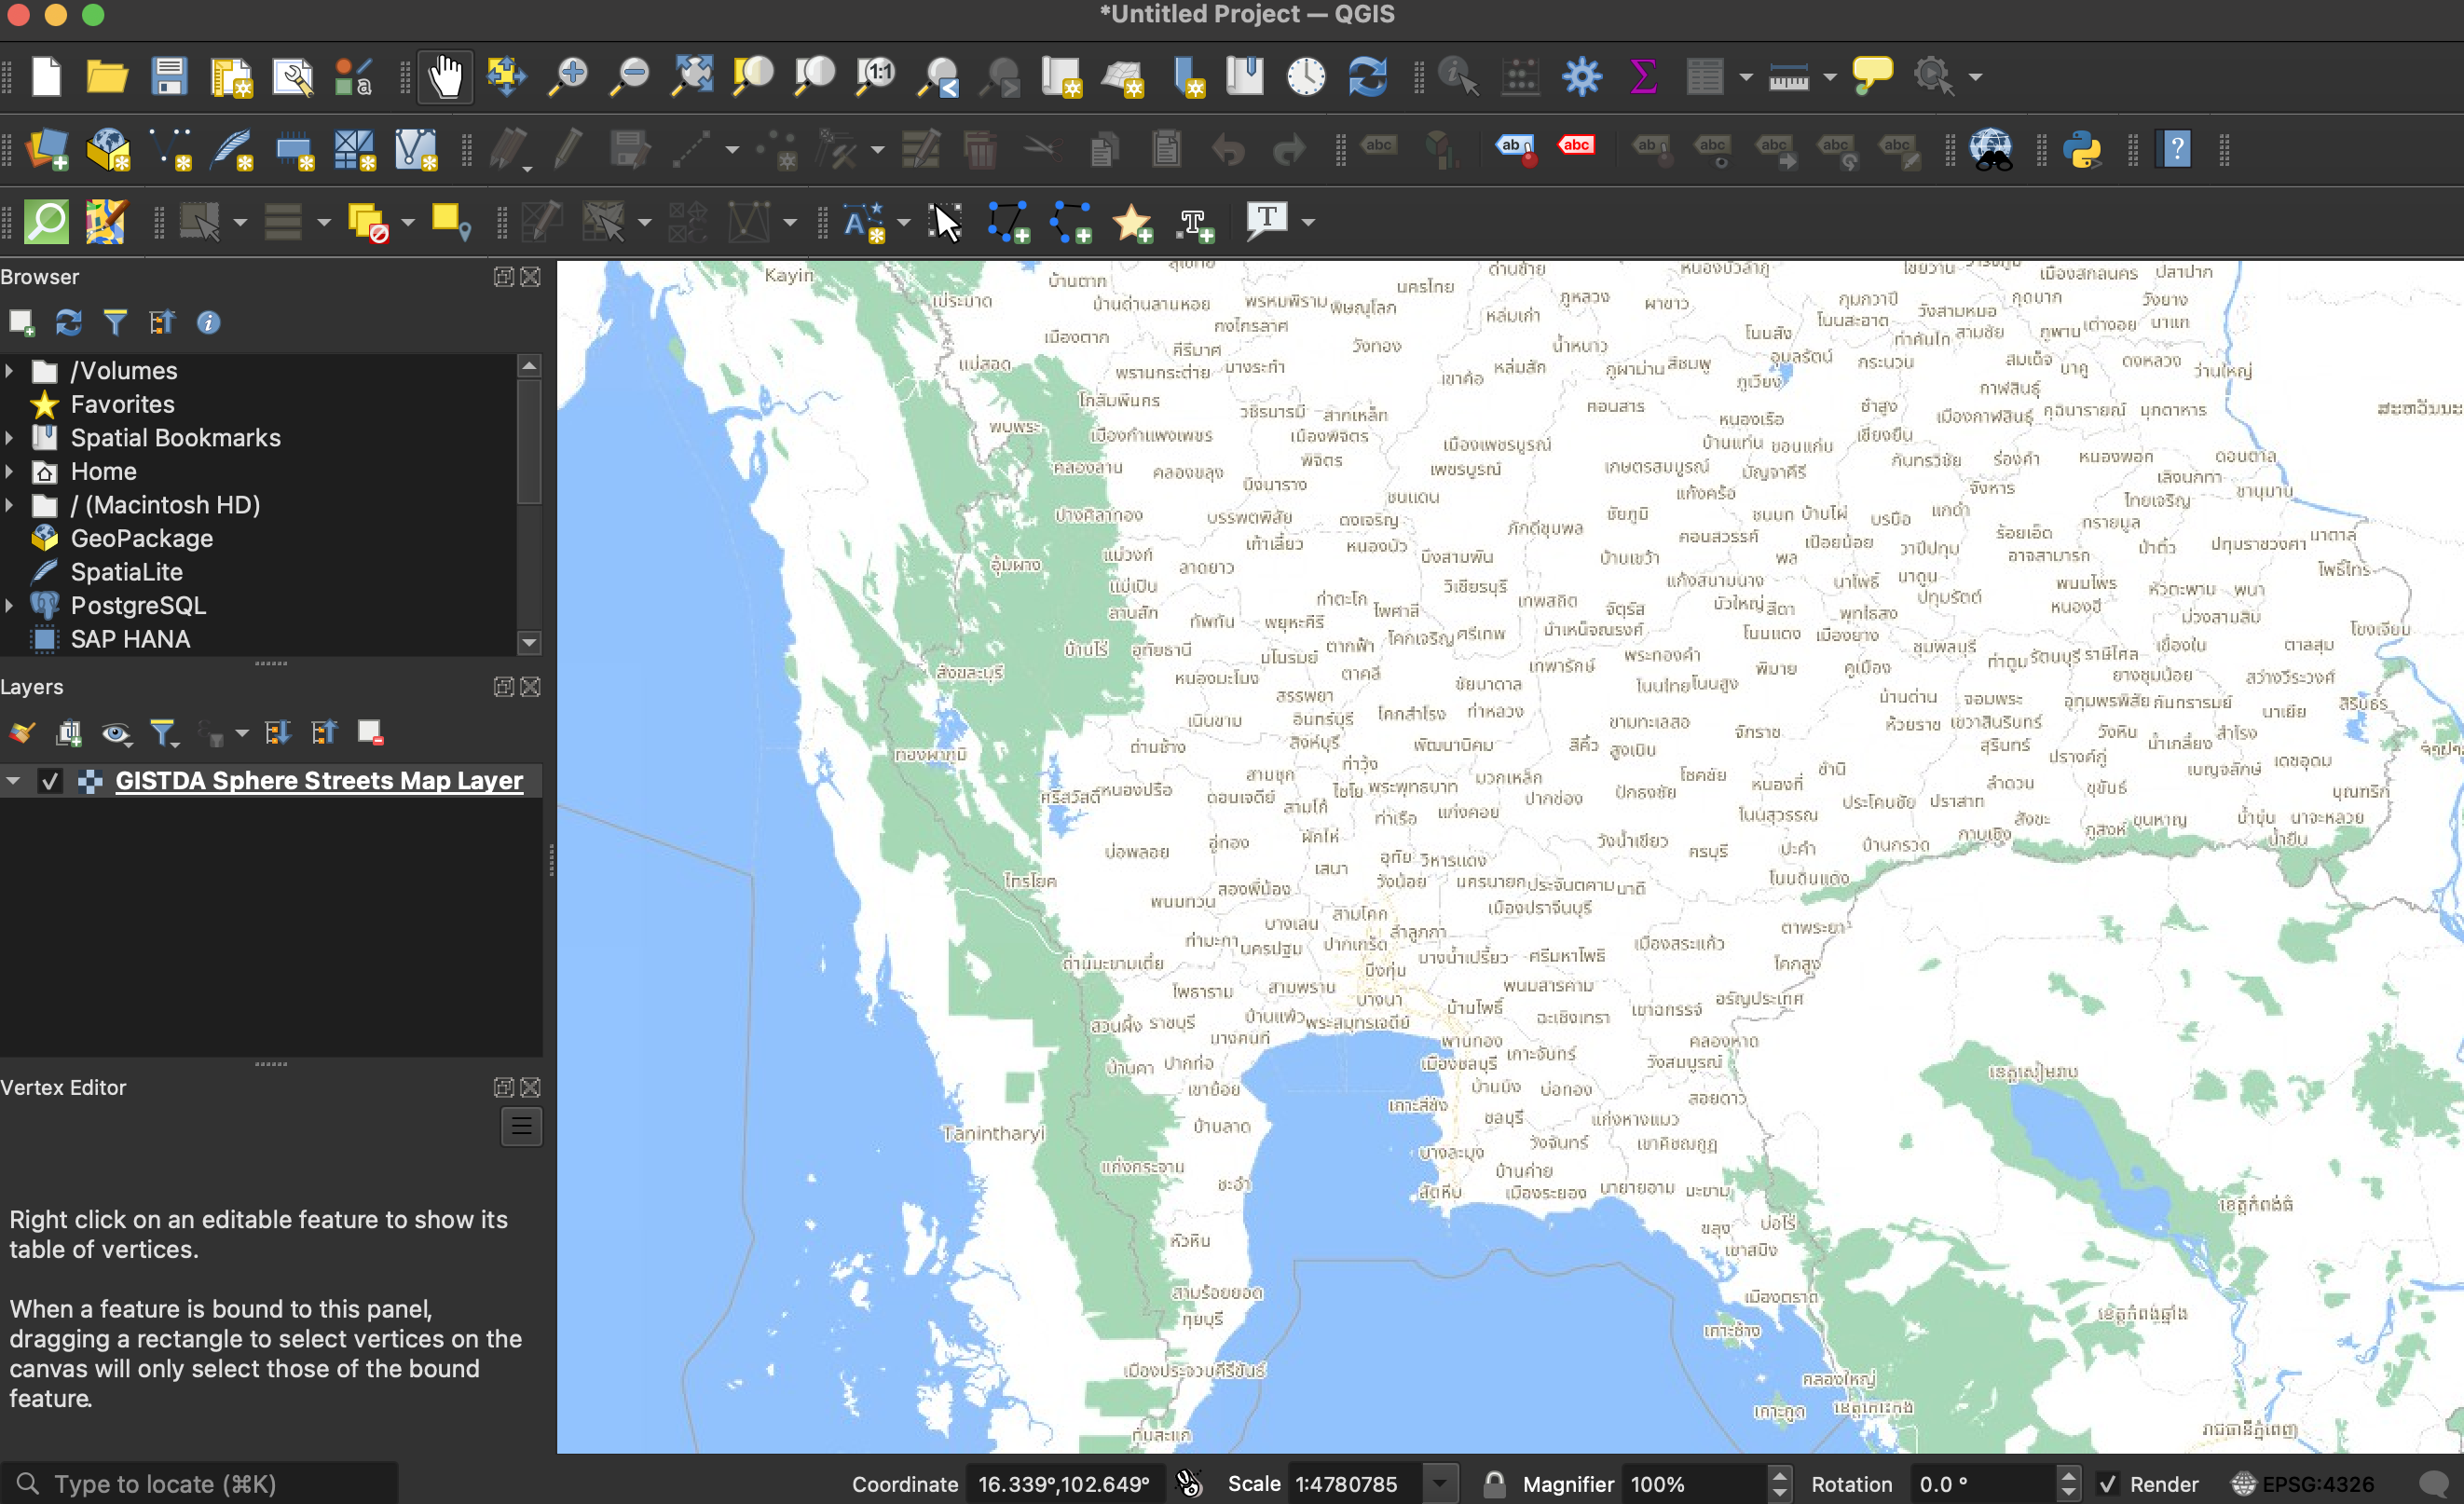Click the Map Tips speech bubble icon

tap(1872, 76)
